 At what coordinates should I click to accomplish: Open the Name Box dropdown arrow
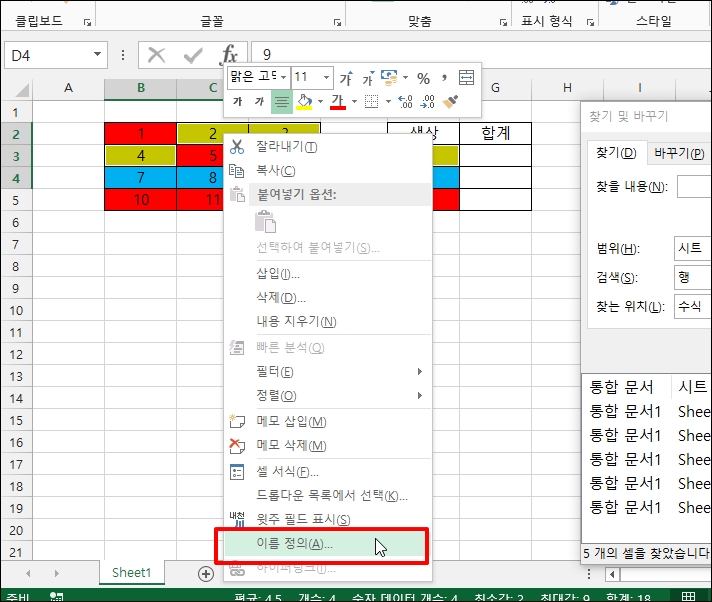pyautogui.click(x=97, y=54)
